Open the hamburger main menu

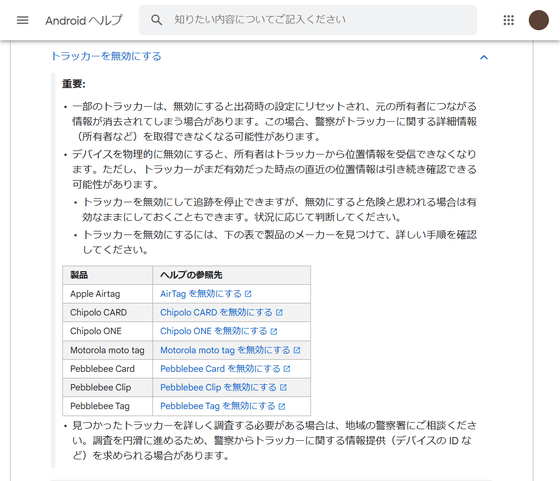(x=22, y=20)
